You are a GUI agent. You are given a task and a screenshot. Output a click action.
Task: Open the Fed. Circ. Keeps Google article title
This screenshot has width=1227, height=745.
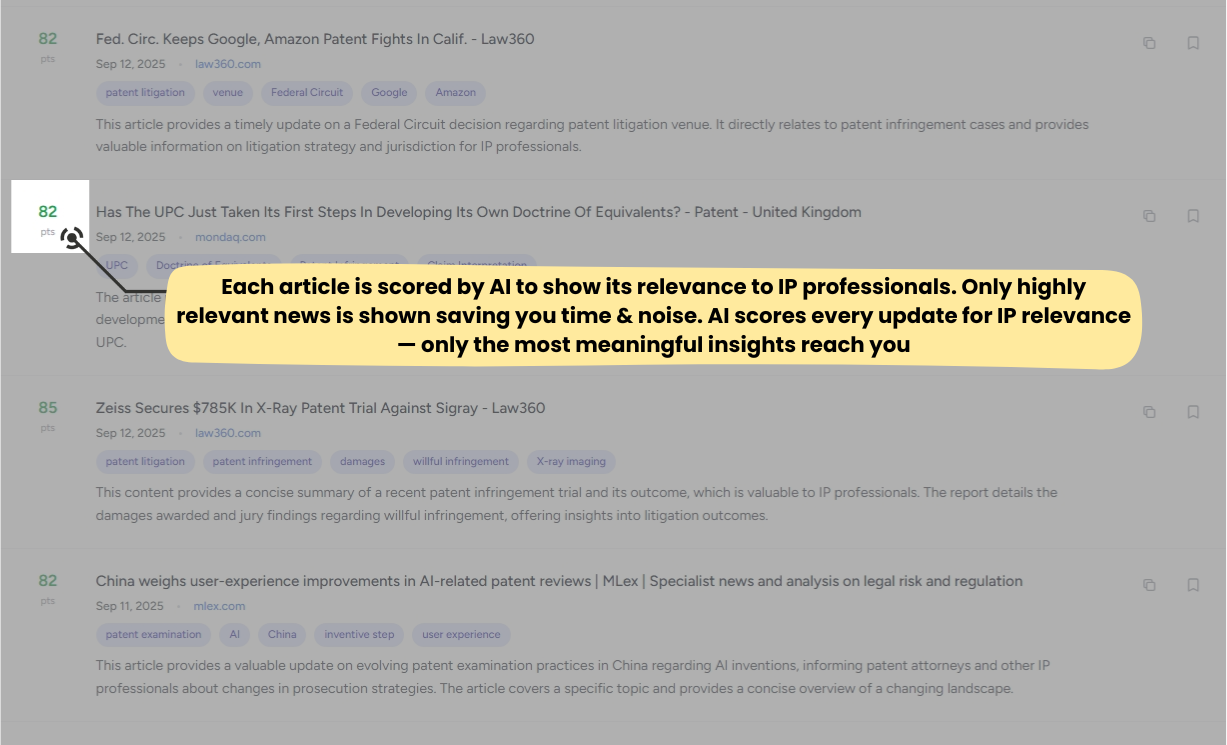coord(315,40)
